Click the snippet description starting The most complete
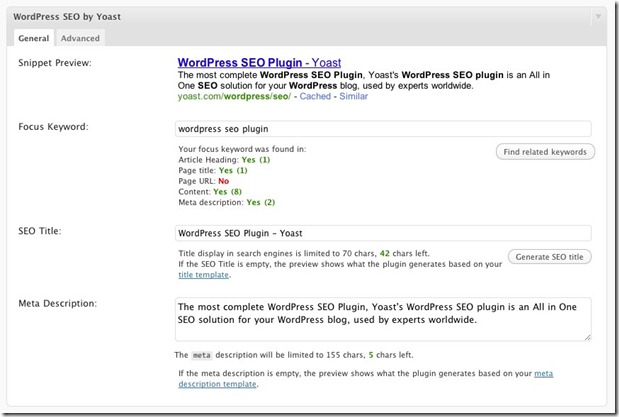 pos(364,80)
